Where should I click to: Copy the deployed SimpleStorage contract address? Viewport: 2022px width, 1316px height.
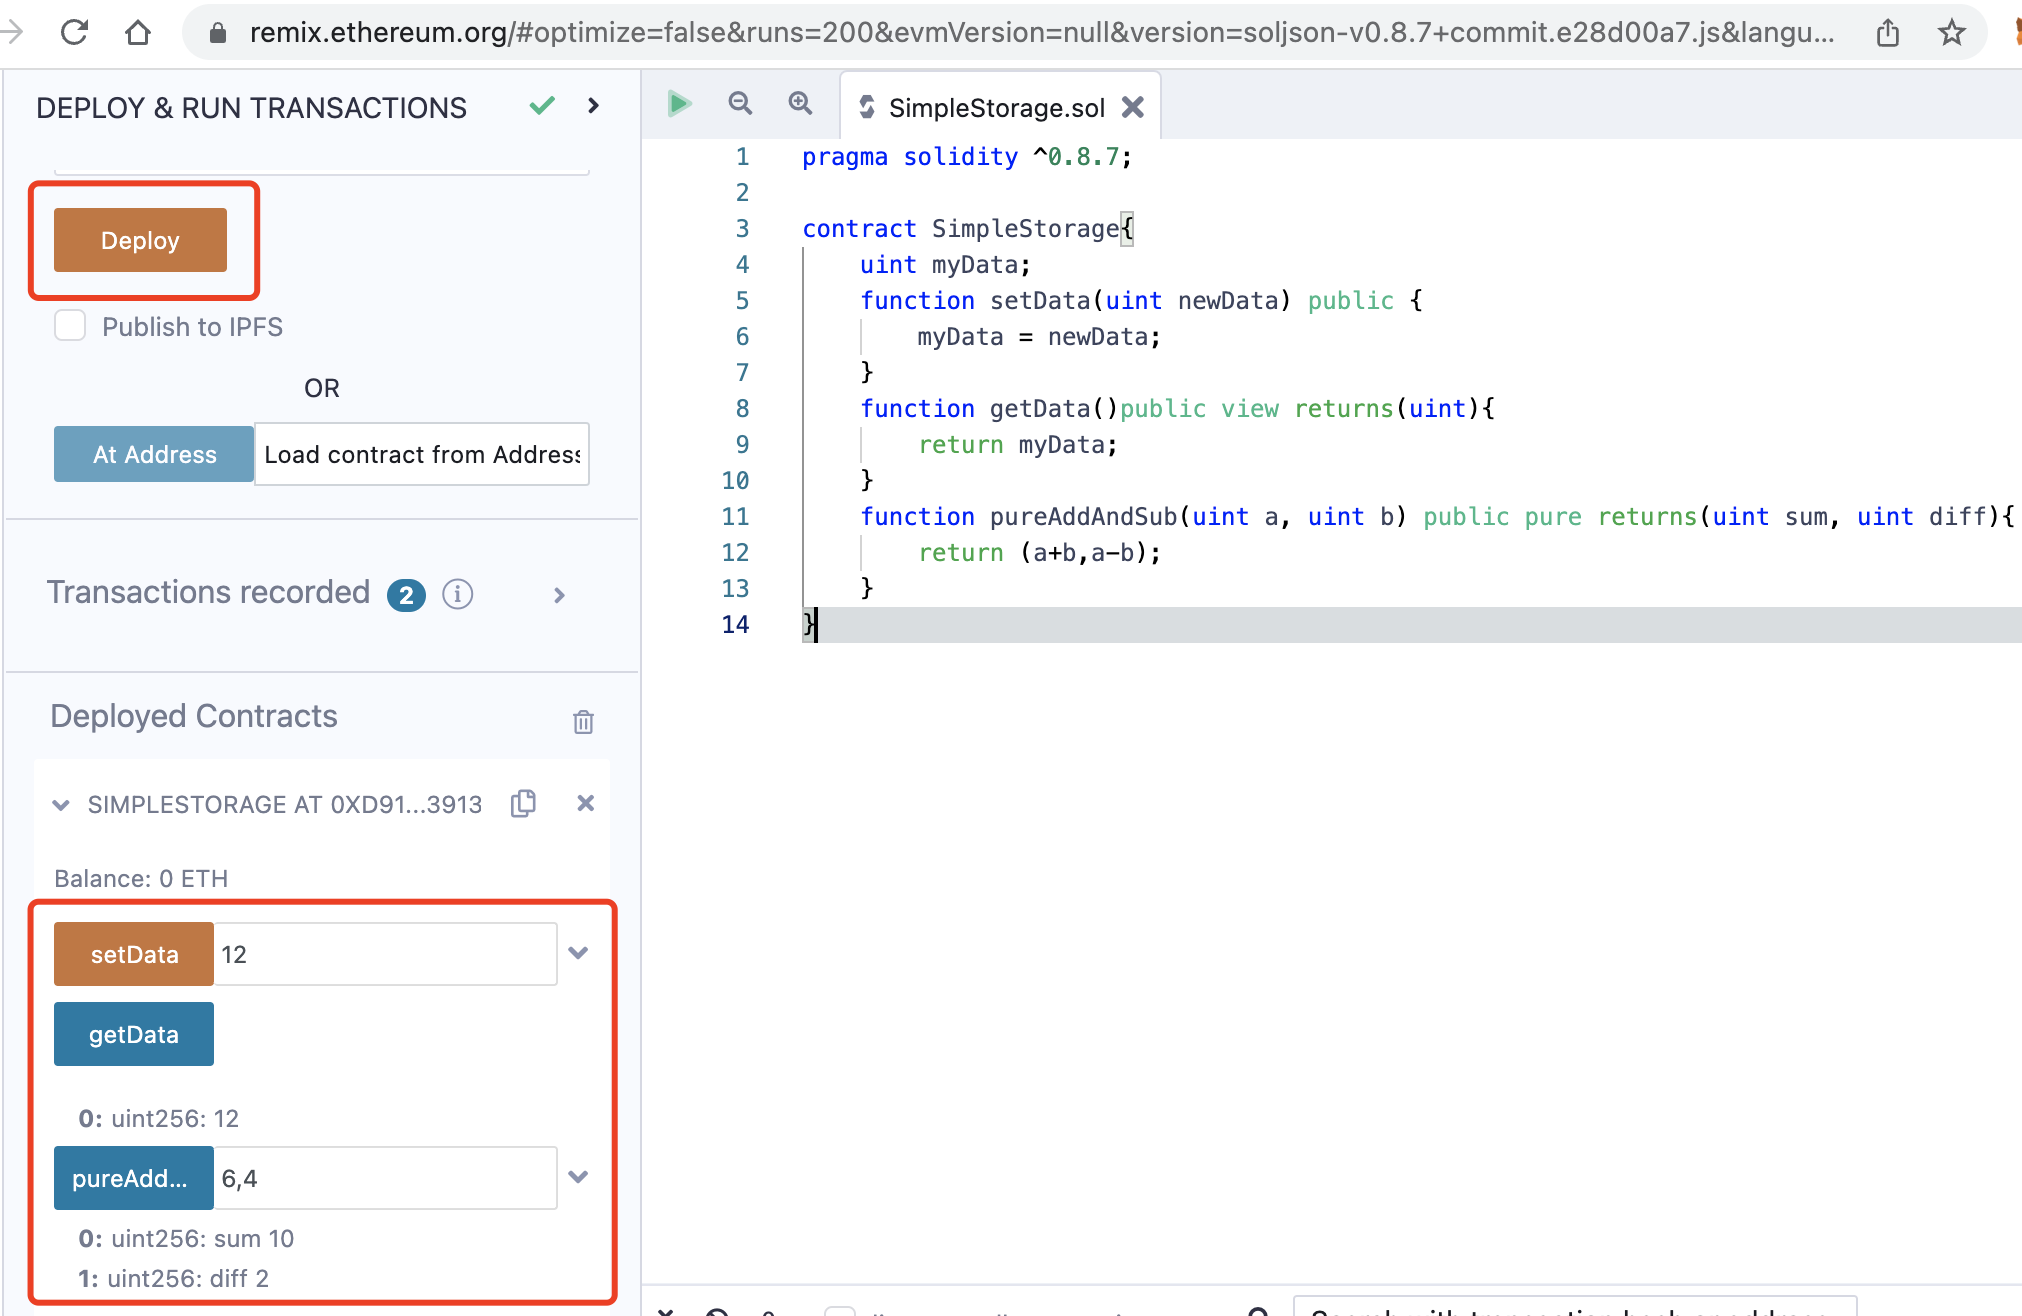click(x=523, y=803)
